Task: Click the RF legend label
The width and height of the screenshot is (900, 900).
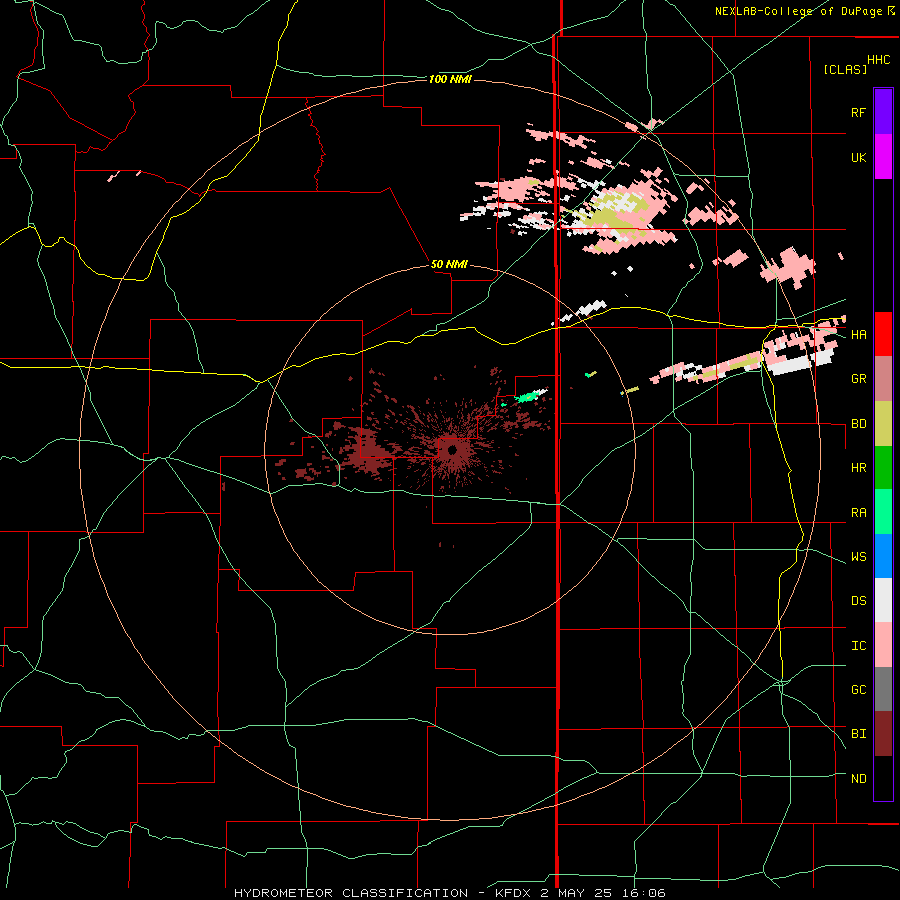Action: (x=858, y=113)
